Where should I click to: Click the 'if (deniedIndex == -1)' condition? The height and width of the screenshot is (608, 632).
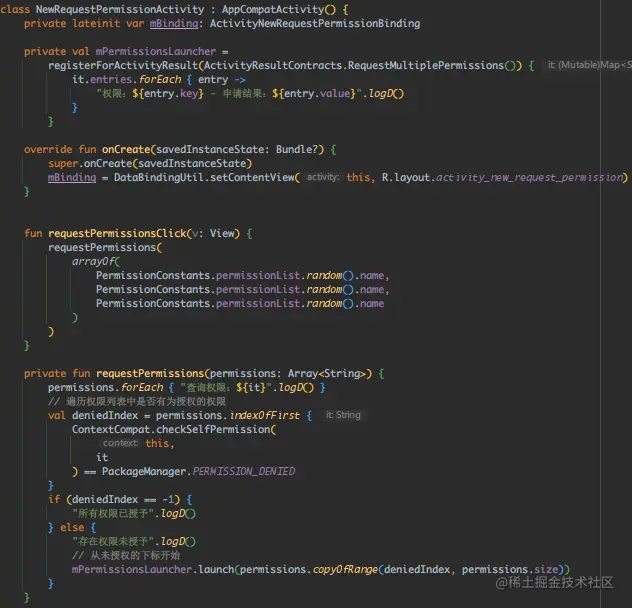click(114, 499)
